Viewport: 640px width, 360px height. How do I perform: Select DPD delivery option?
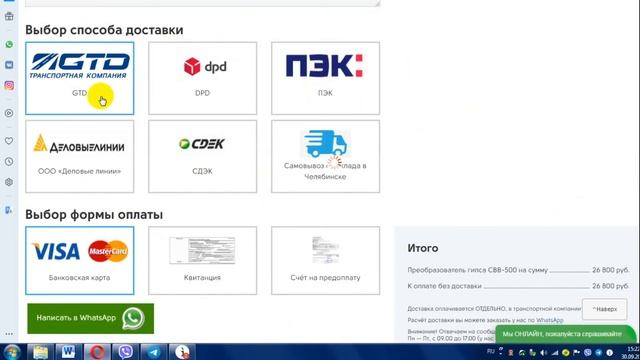point(202,78)
